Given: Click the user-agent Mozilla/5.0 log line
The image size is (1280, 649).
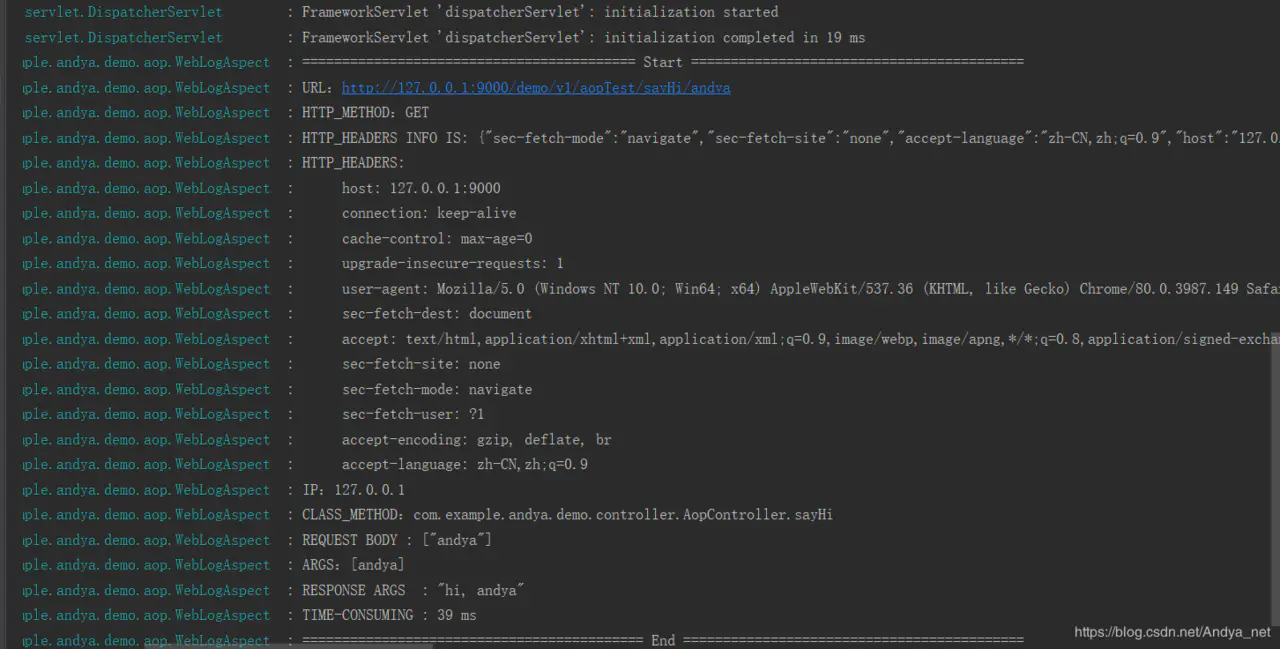Looking at the screenshot, I should point(811,289).
